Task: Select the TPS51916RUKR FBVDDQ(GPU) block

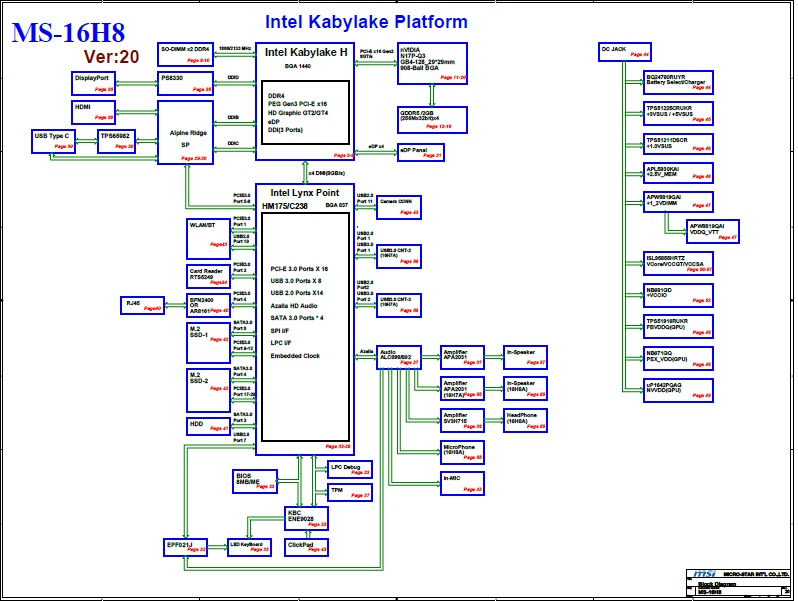Action: 678,327
